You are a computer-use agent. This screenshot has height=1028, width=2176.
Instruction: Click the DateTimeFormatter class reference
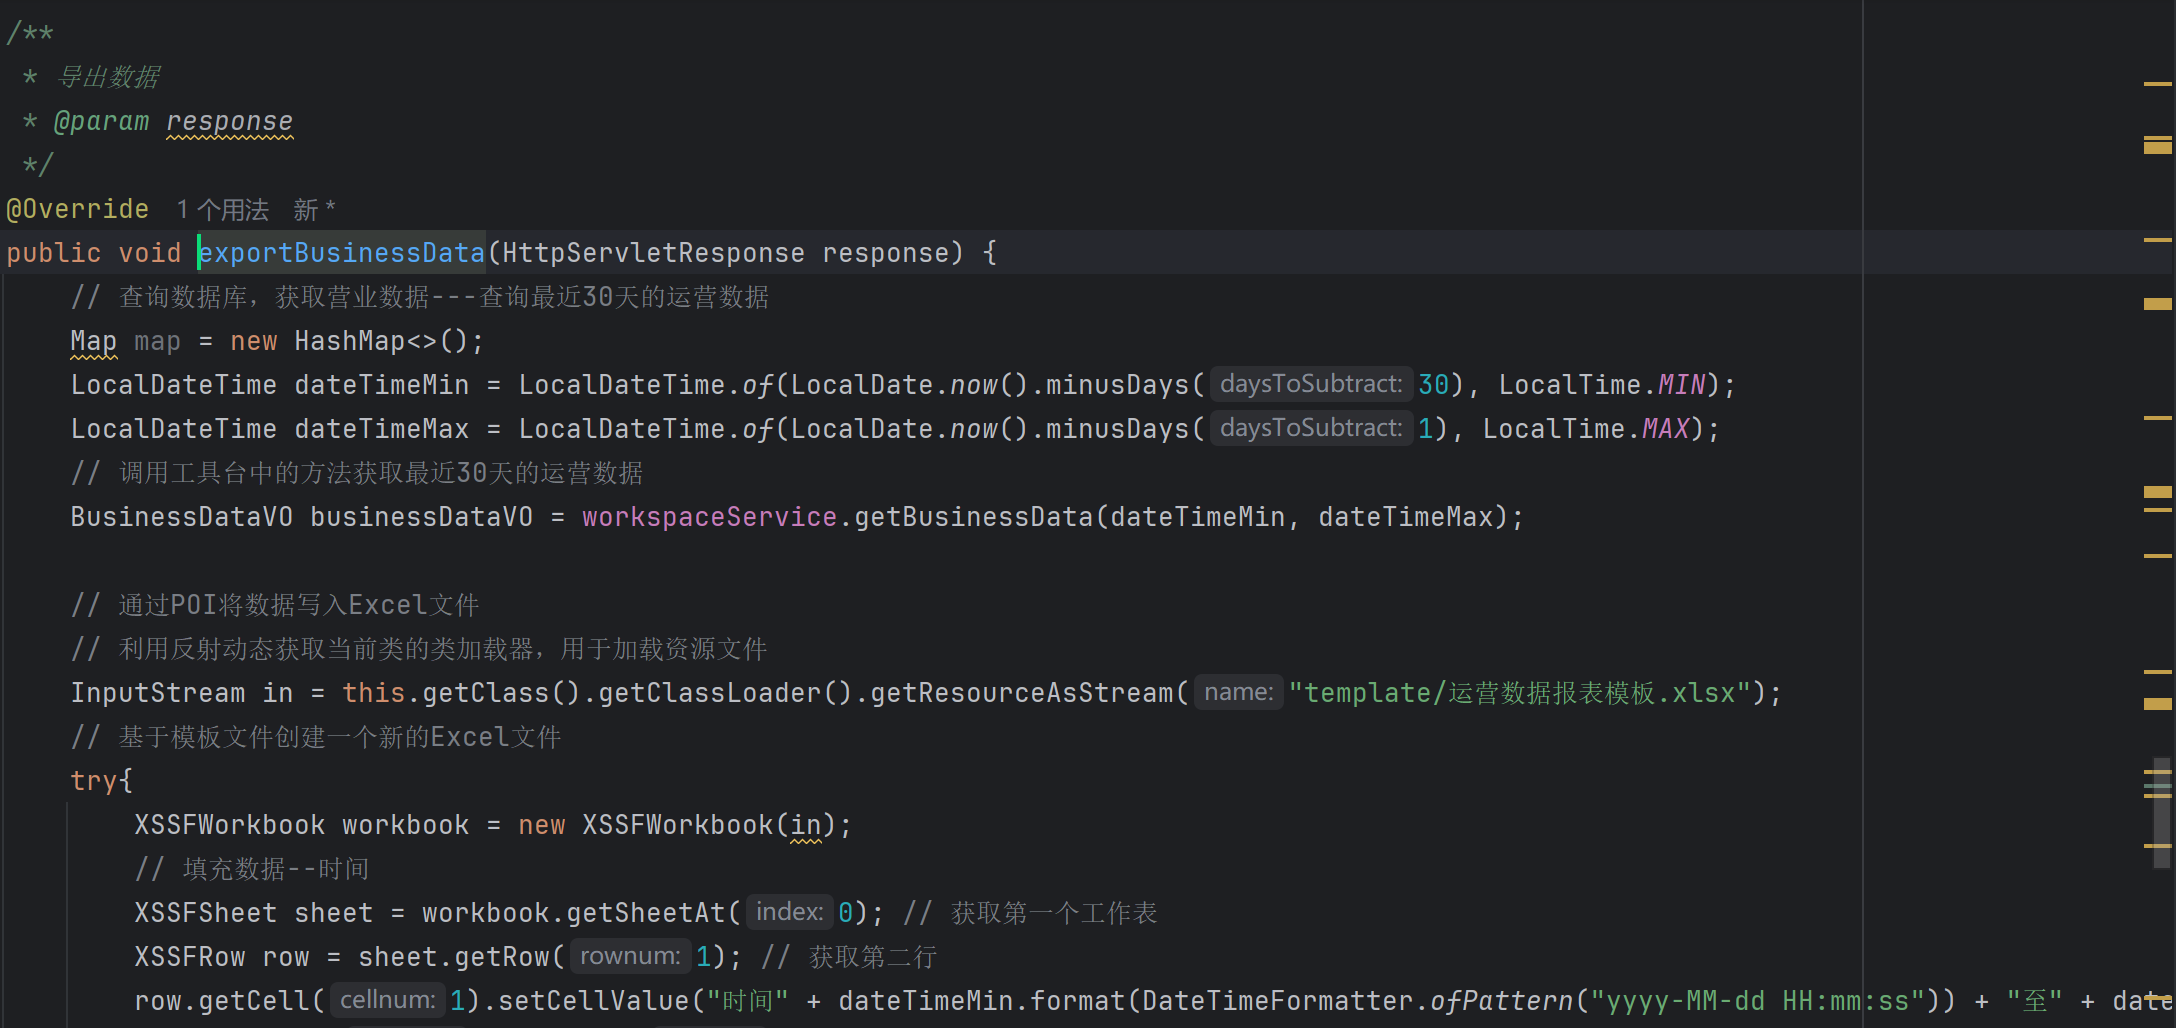1278,1001
